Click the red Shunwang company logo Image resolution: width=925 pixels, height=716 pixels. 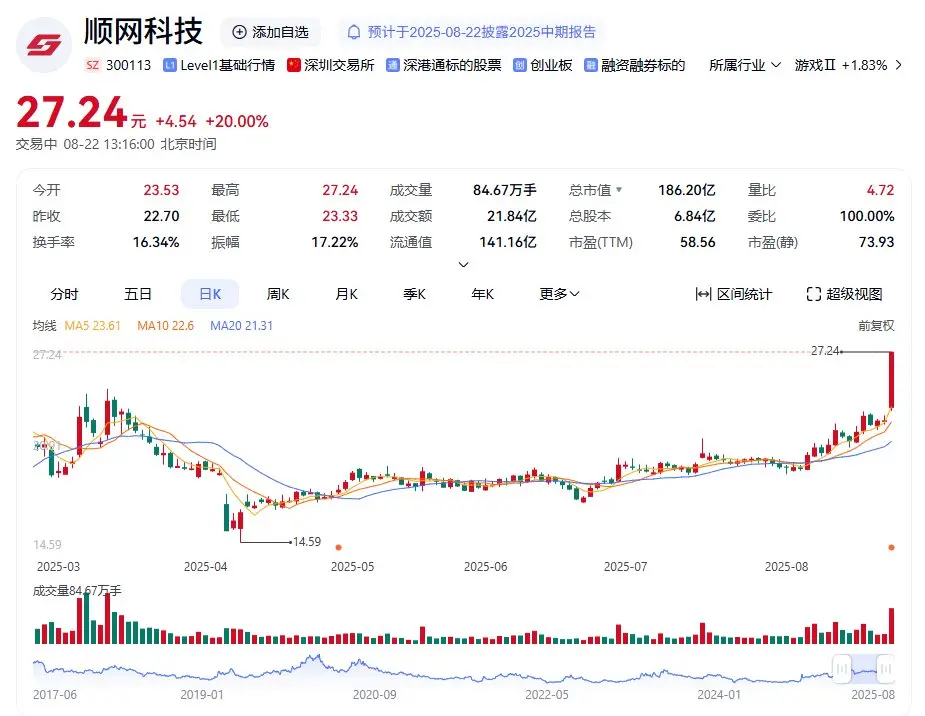44,45
